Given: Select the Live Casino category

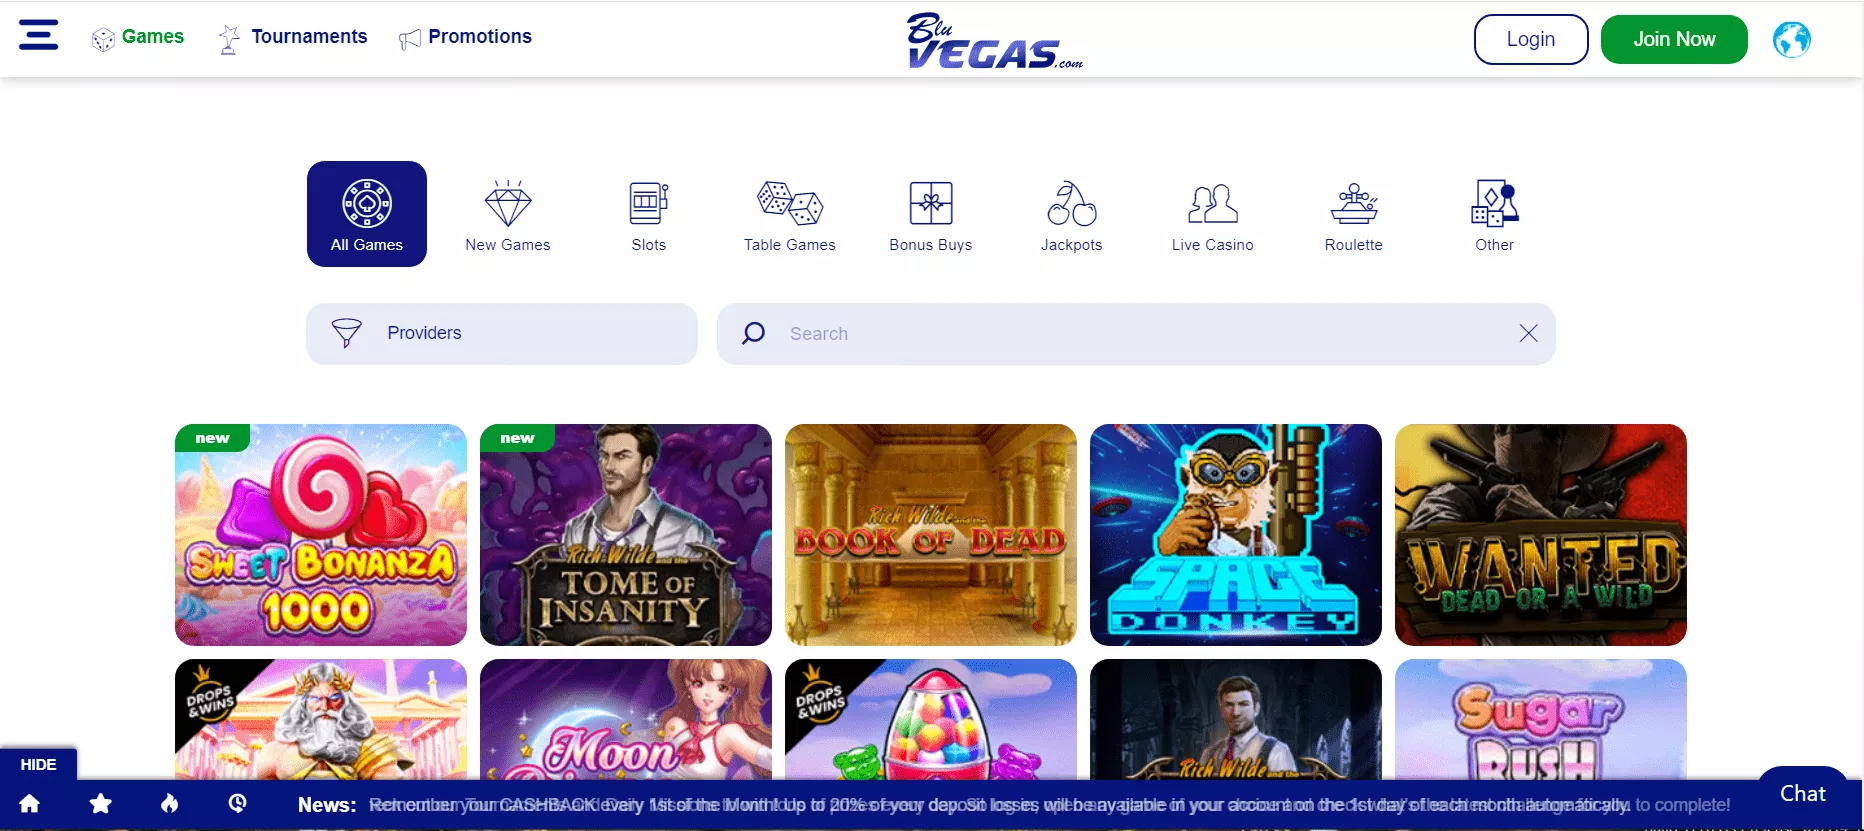Looking at the screenshot, I should point(1213,214).
